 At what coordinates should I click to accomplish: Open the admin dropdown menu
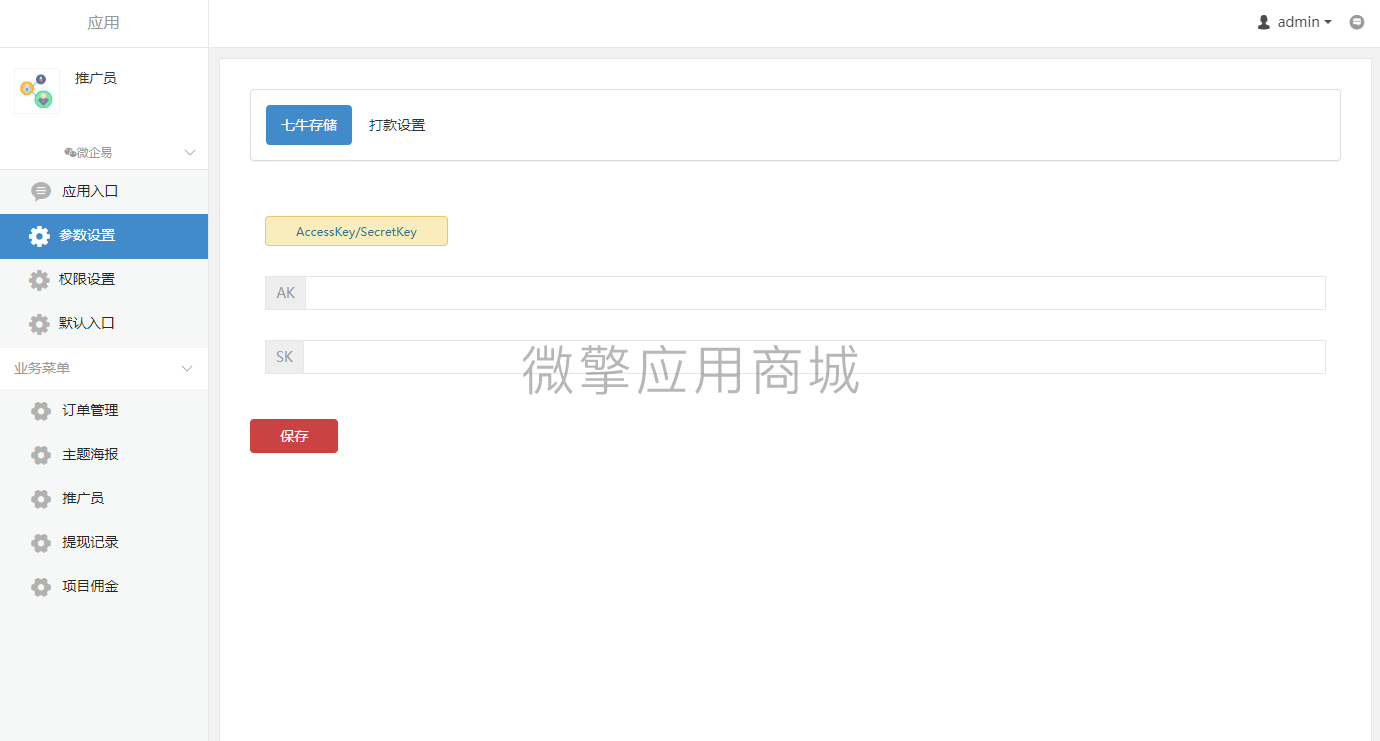coord(1305,22)
